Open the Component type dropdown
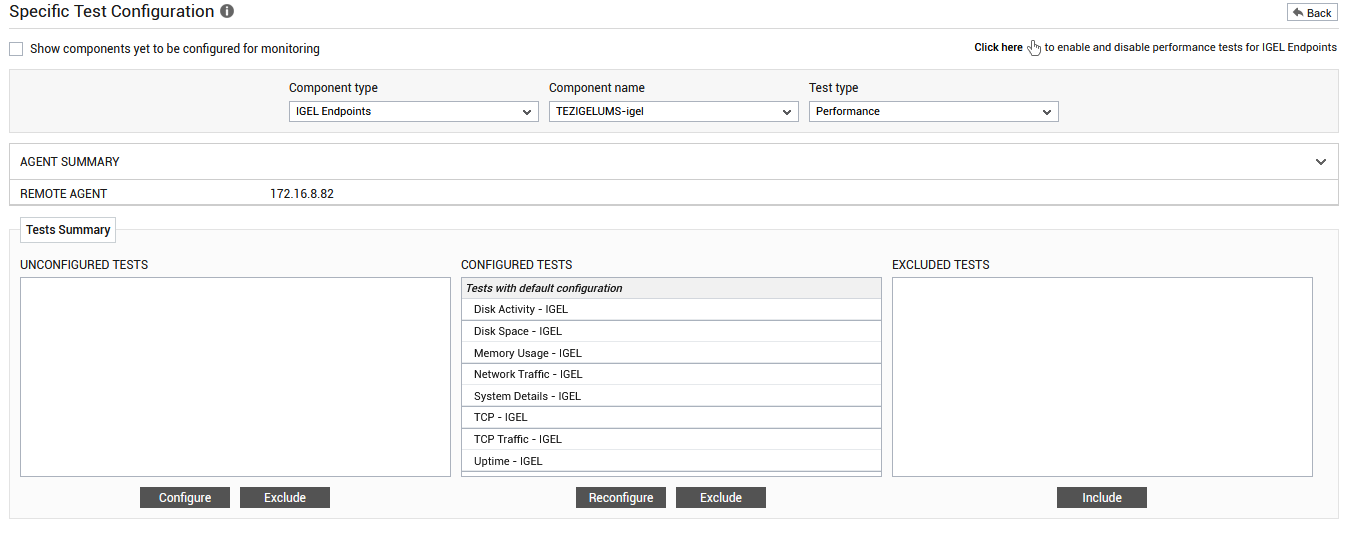The width and height of the screenshot is (1346, 535). tap(414, 112)
